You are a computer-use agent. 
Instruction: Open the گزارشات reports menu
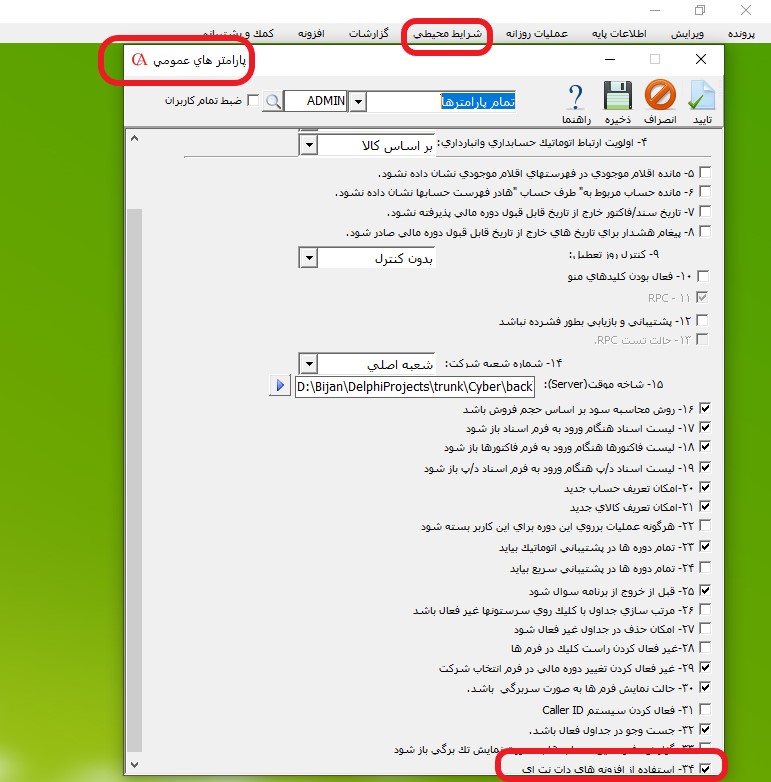pos(371,34)
